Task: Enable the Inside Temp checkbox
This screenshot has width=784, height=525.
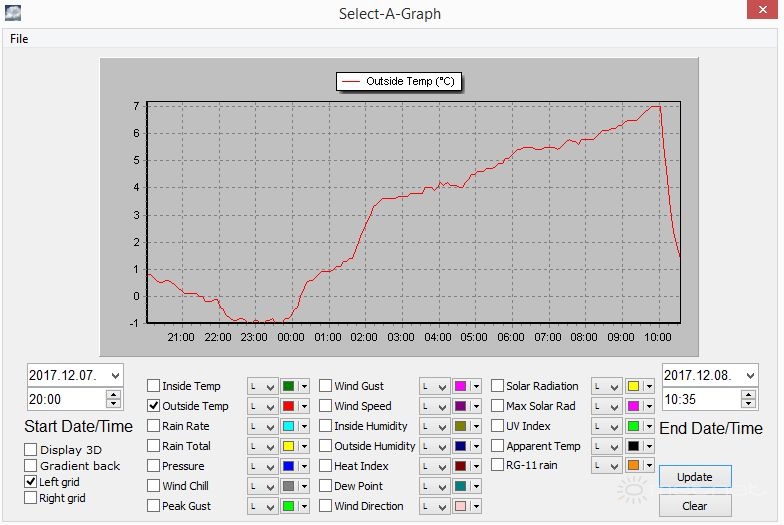Action: click(153, 386)
